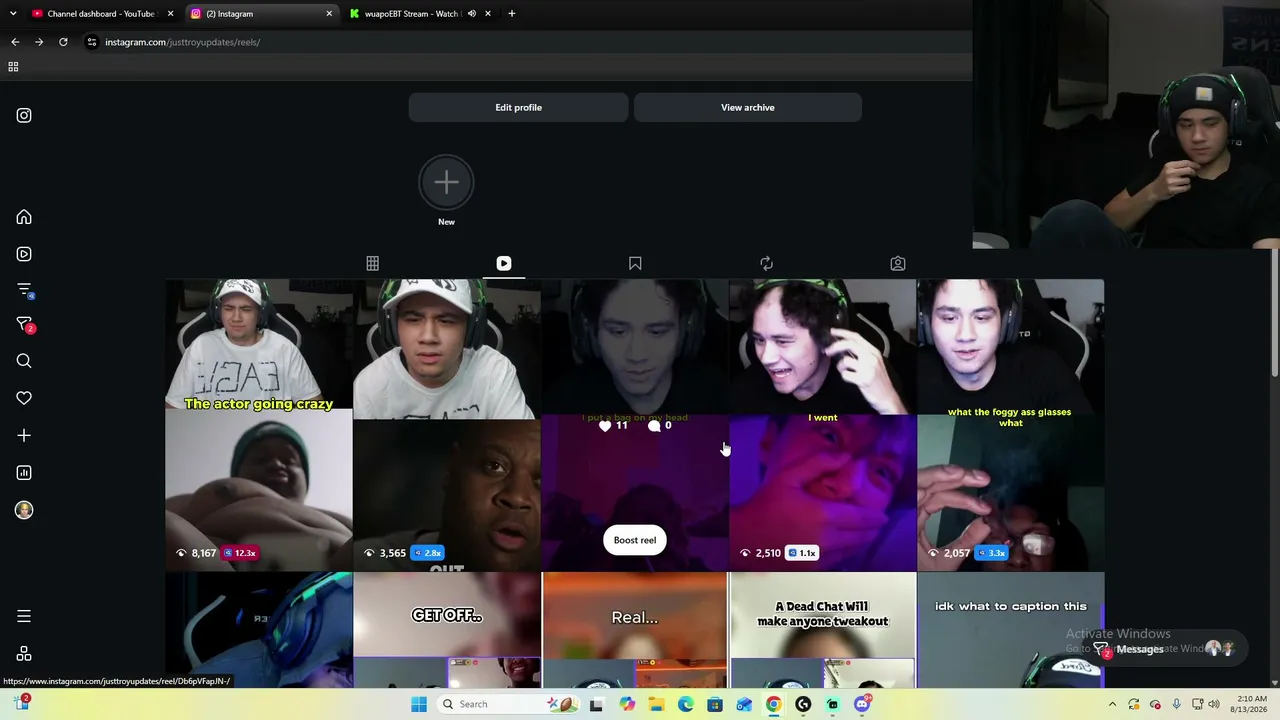Add a New highlight with plus circle
Image resolution: width=1280 pixels, height=720 pixels.
(446, 182)
